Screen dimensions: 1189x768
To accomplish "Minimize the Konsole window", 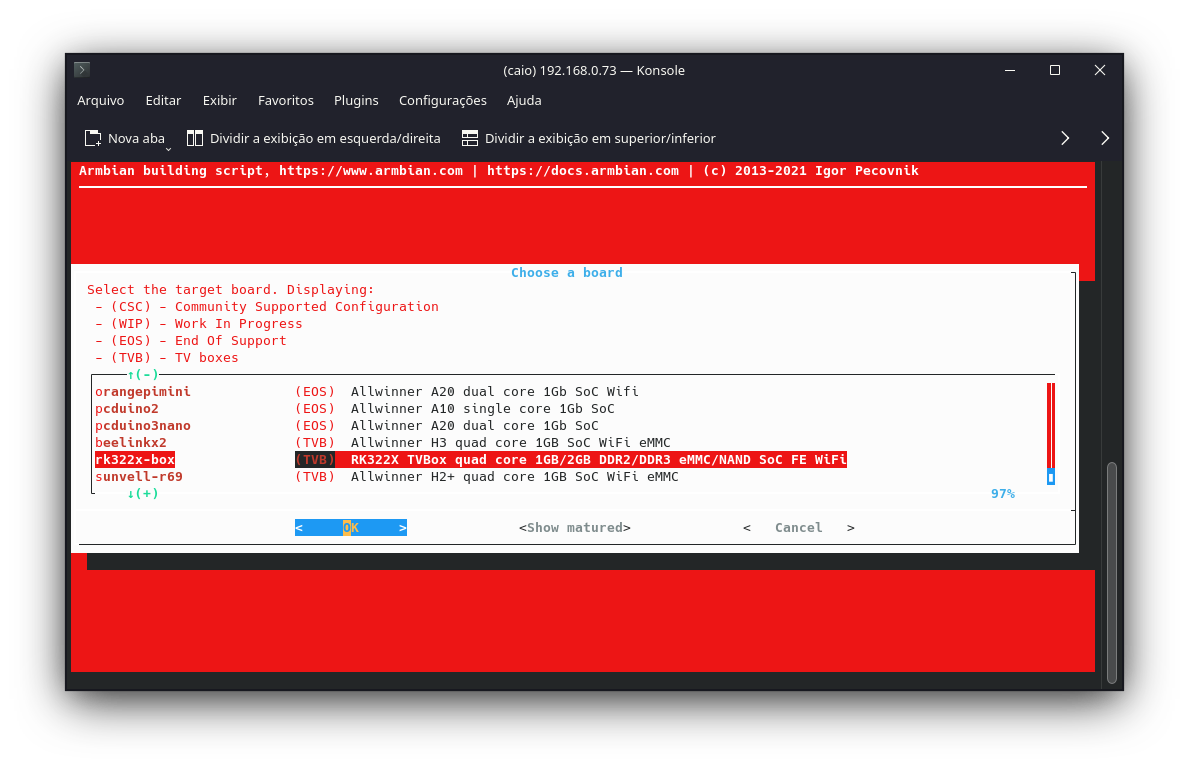I will coord(1010,70).
